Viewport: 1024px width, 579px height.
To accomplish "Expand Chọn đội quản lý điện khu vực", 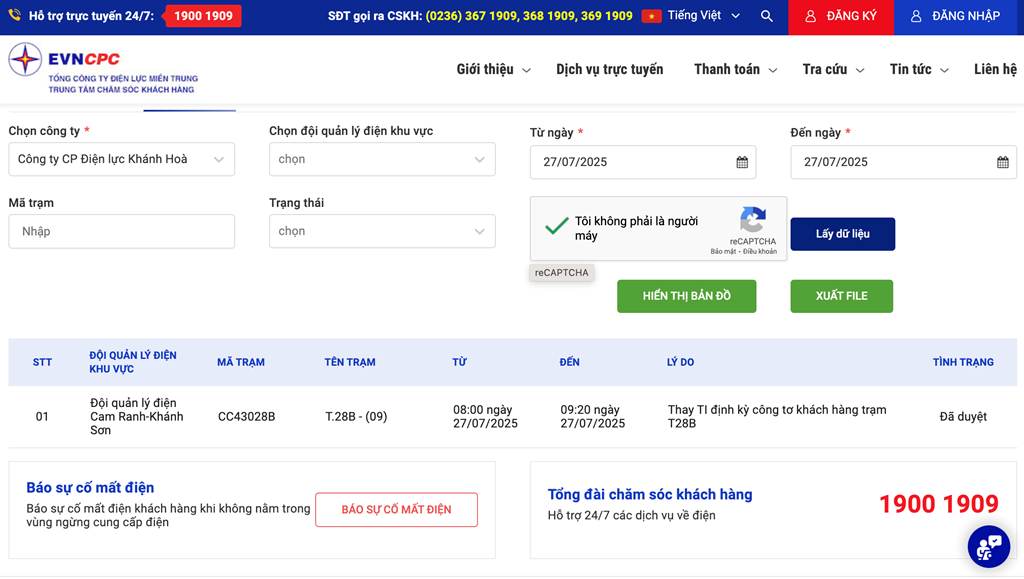I will (x=382, y=159).
